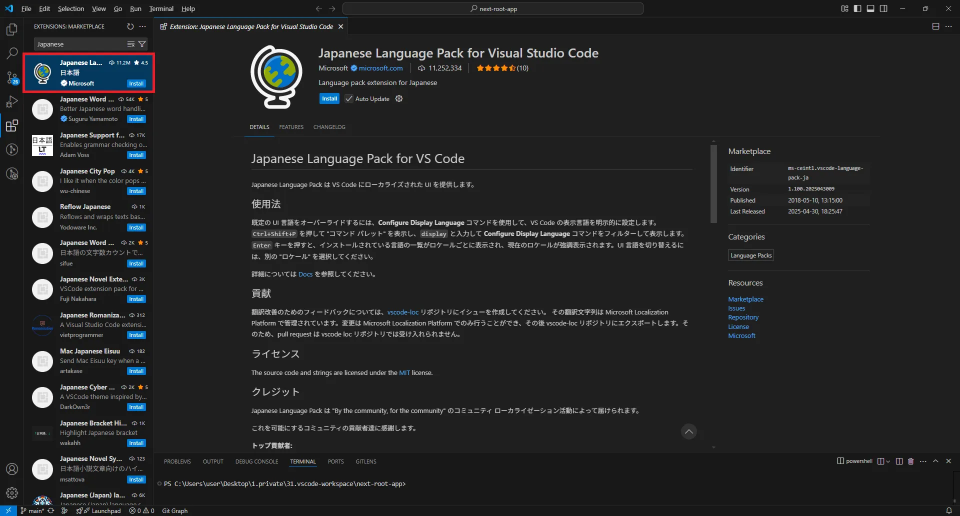Open the filter extensions funnel icon
This screenshot has height=516, width=960.
142,44
